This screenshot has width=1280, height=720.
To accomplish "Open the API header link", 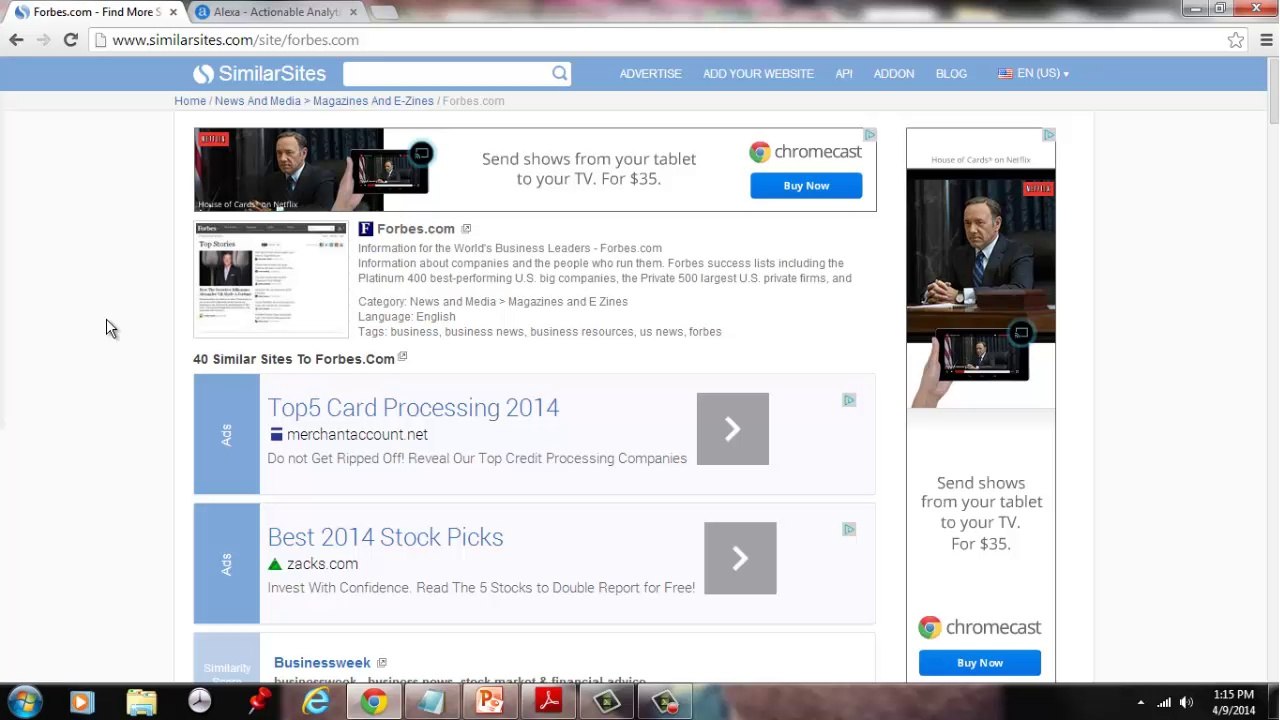I will 844,73.
